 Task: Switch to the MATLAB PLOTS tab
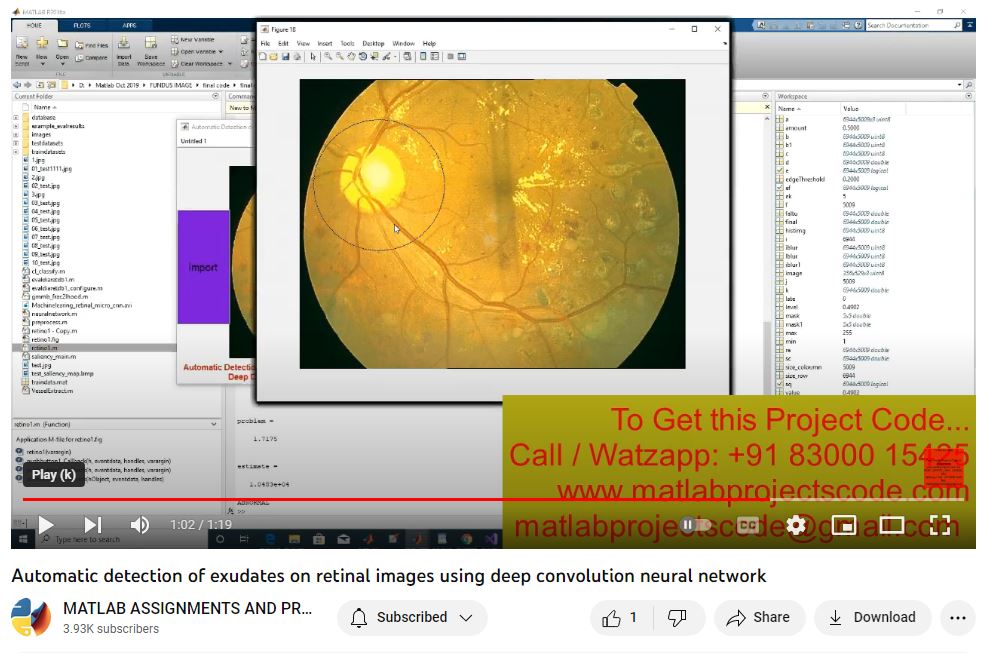coord(81,25)
